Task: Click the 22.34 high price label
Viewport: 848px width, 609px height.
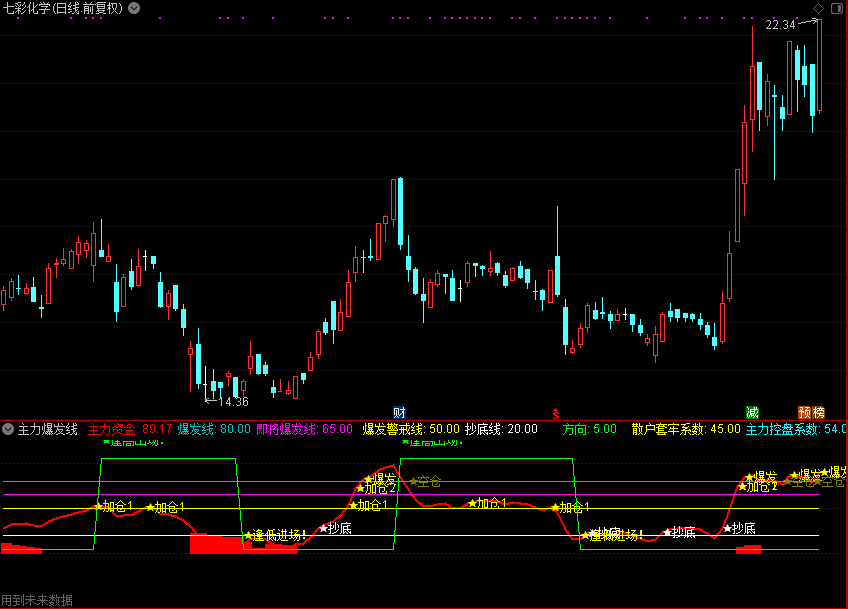Action: point(780,25)
